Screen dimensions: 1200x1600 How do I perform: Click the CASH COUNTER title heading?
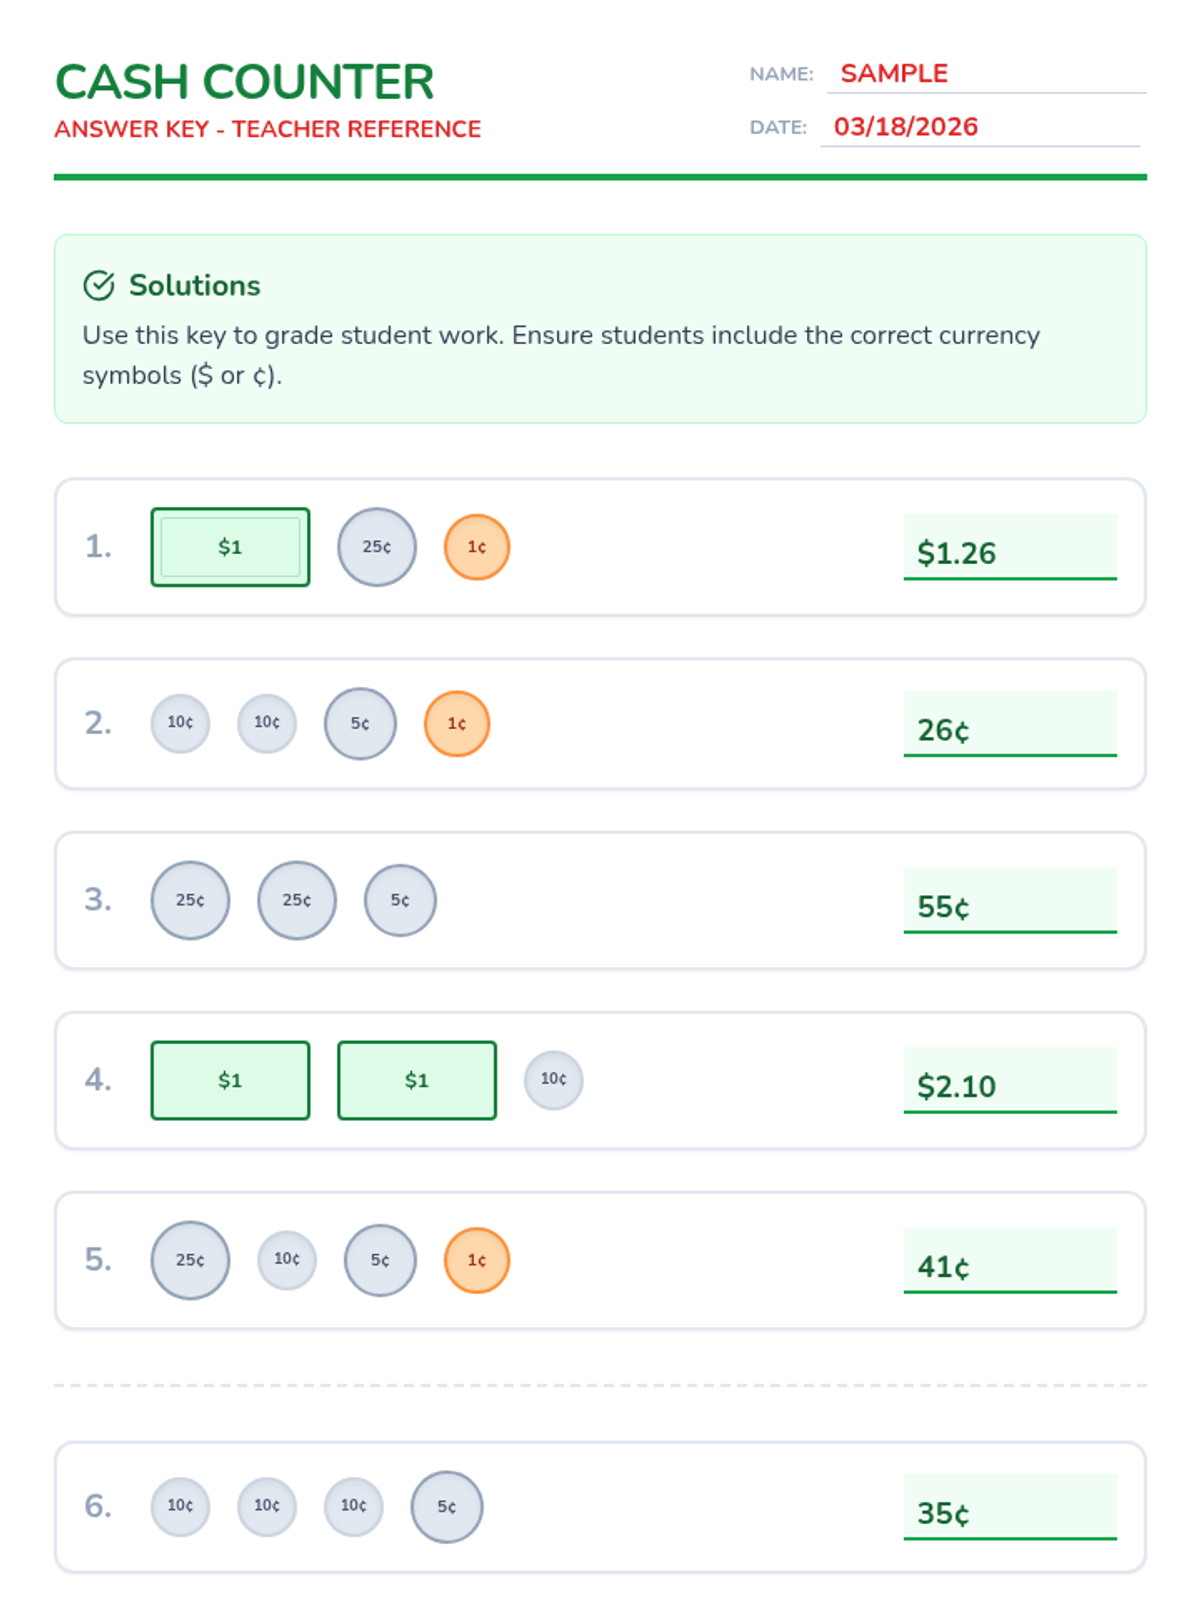[x=244, y=82]
